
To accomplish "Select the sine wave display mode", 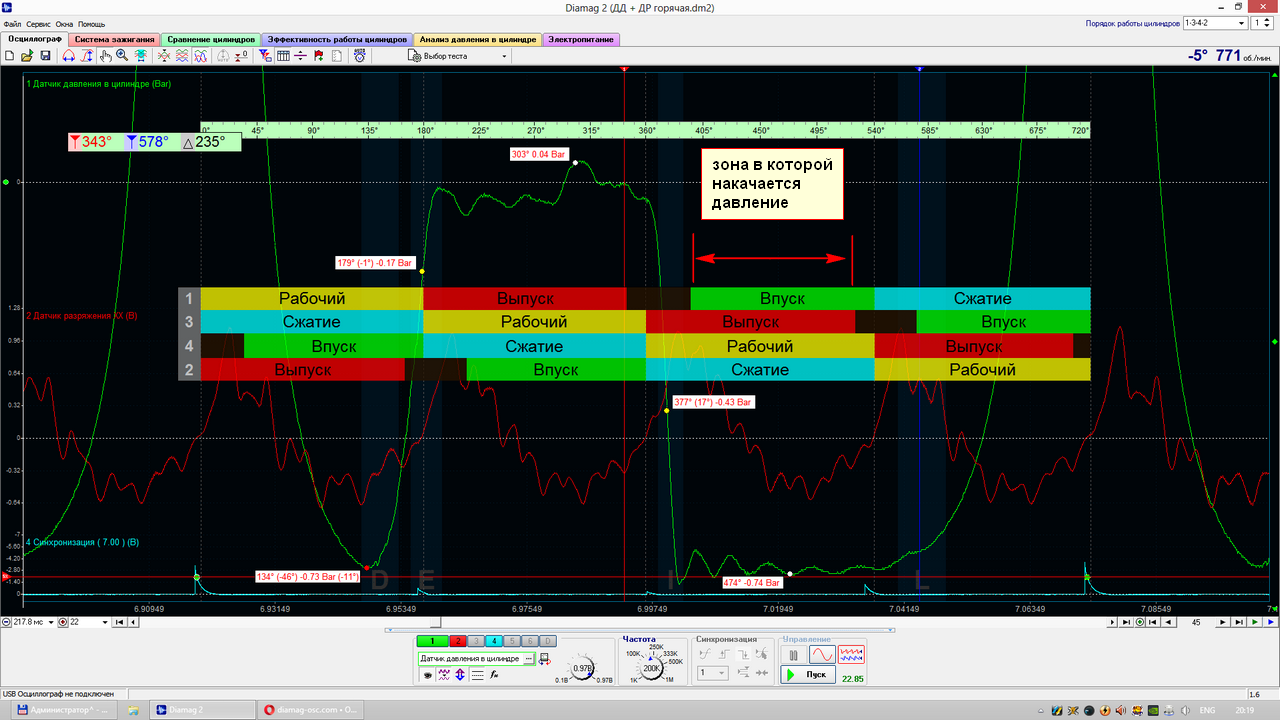I will coord(822,655).
